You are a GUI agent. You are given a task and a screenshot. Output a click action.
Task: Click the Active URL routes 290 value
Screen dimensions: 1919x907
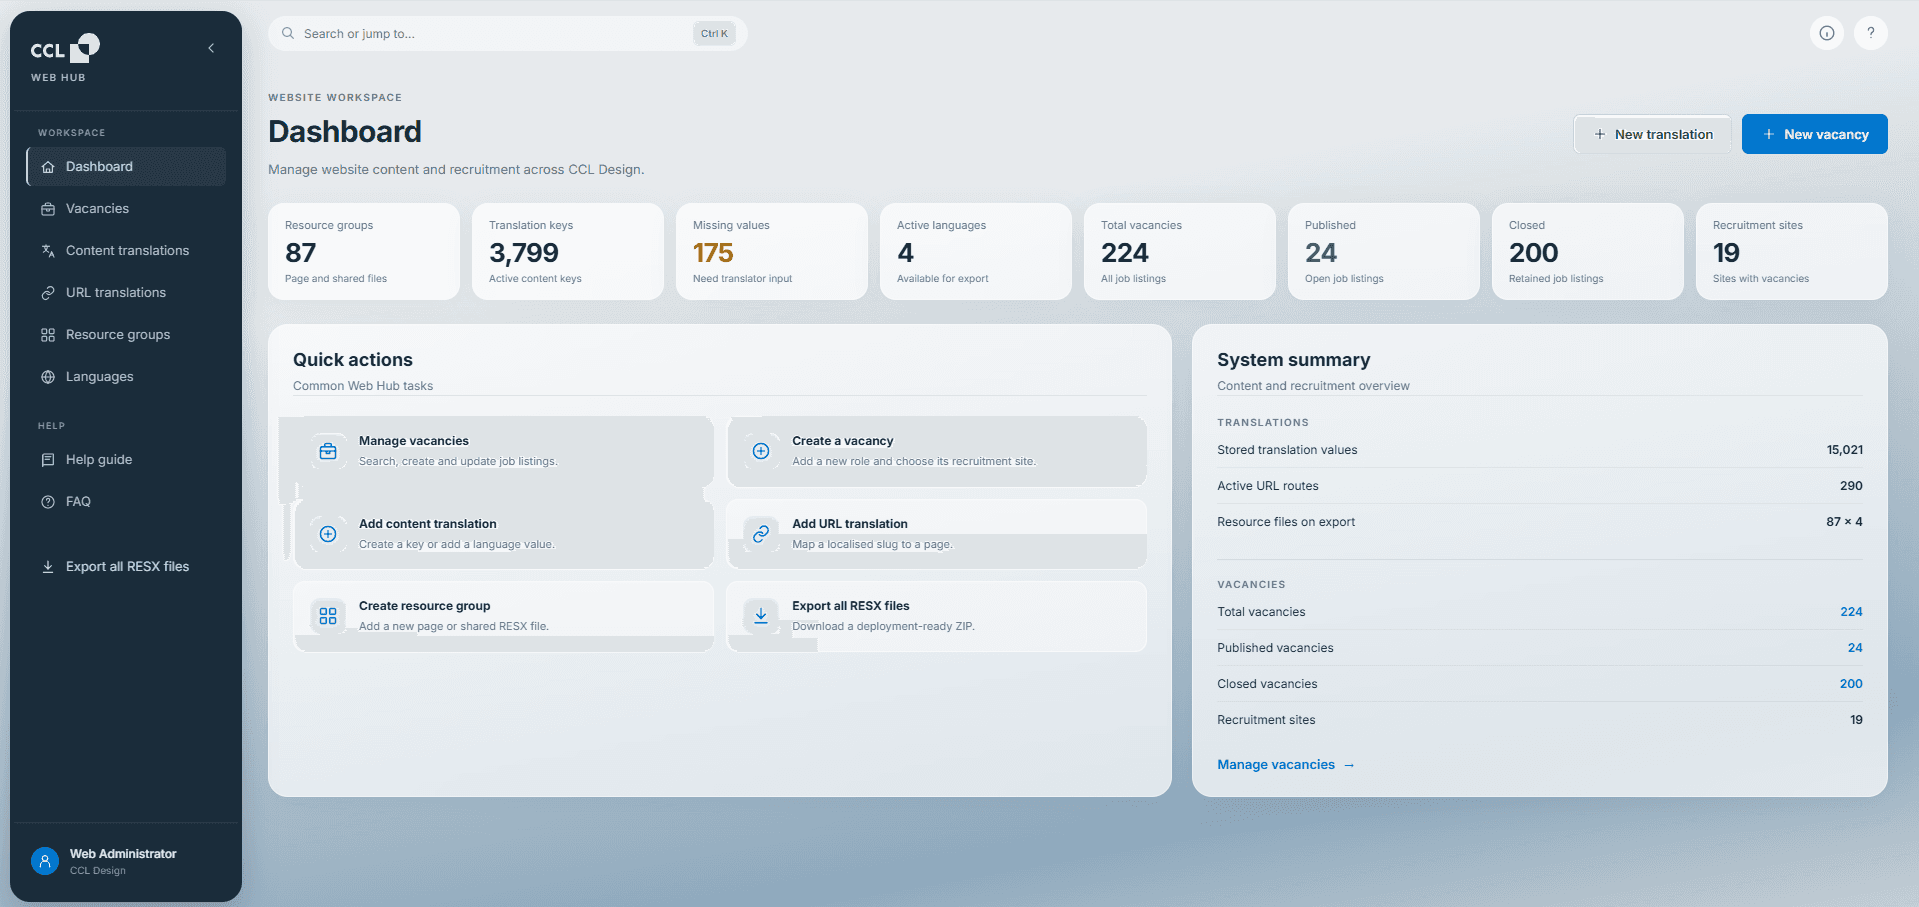[1851, 486]
